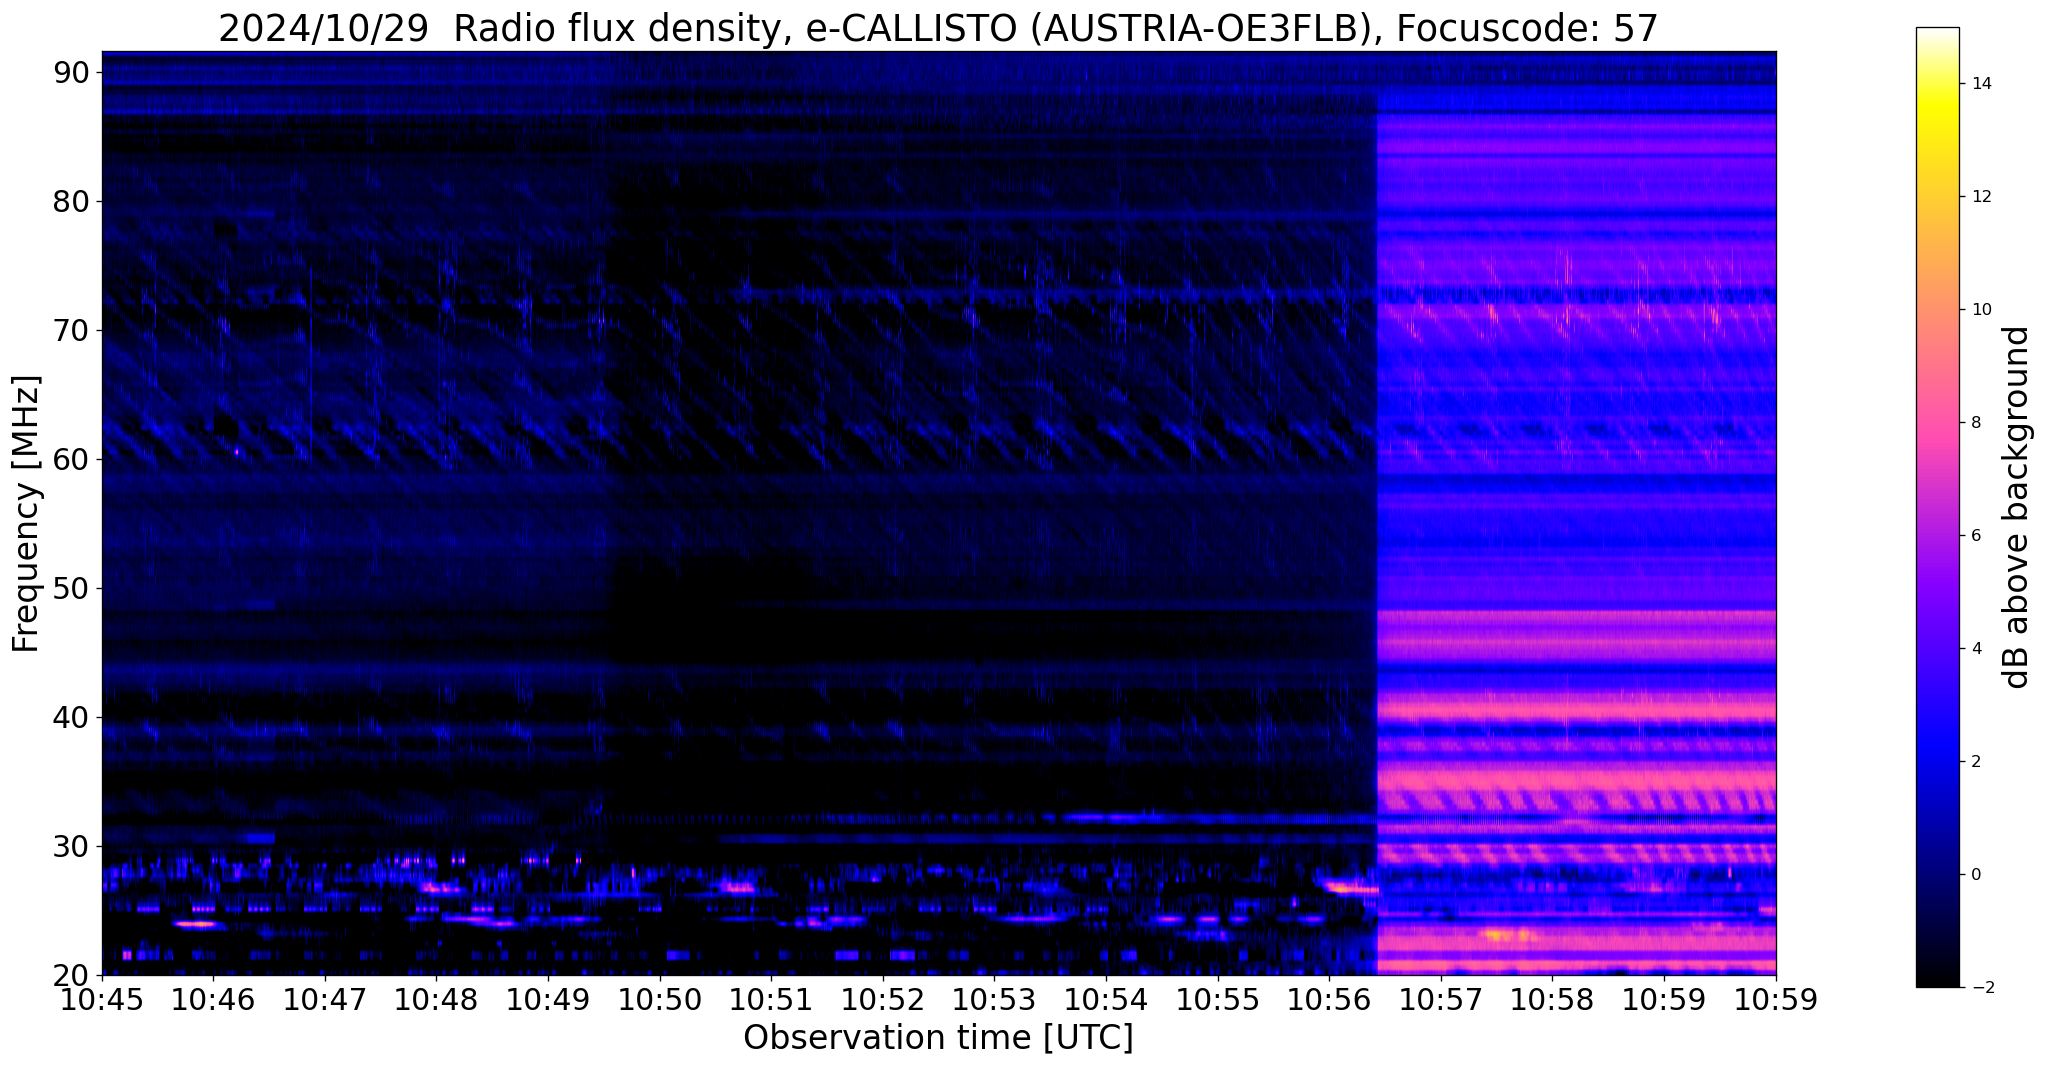The image size is (2047, 1067).
Task: Click the 10:52 time tick label
Action: [883, 999]
